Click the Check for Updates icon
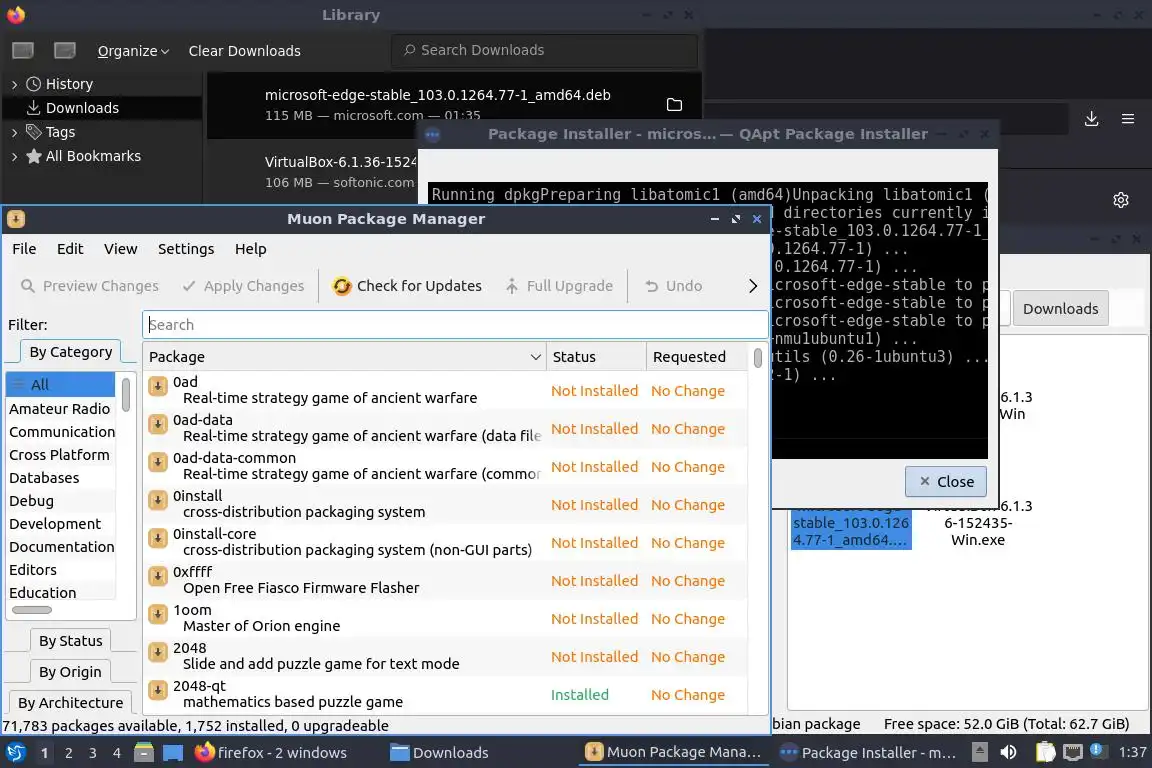Image resolution: width=1152 pixels, height=768 pixels. click(x=342, y=286)
